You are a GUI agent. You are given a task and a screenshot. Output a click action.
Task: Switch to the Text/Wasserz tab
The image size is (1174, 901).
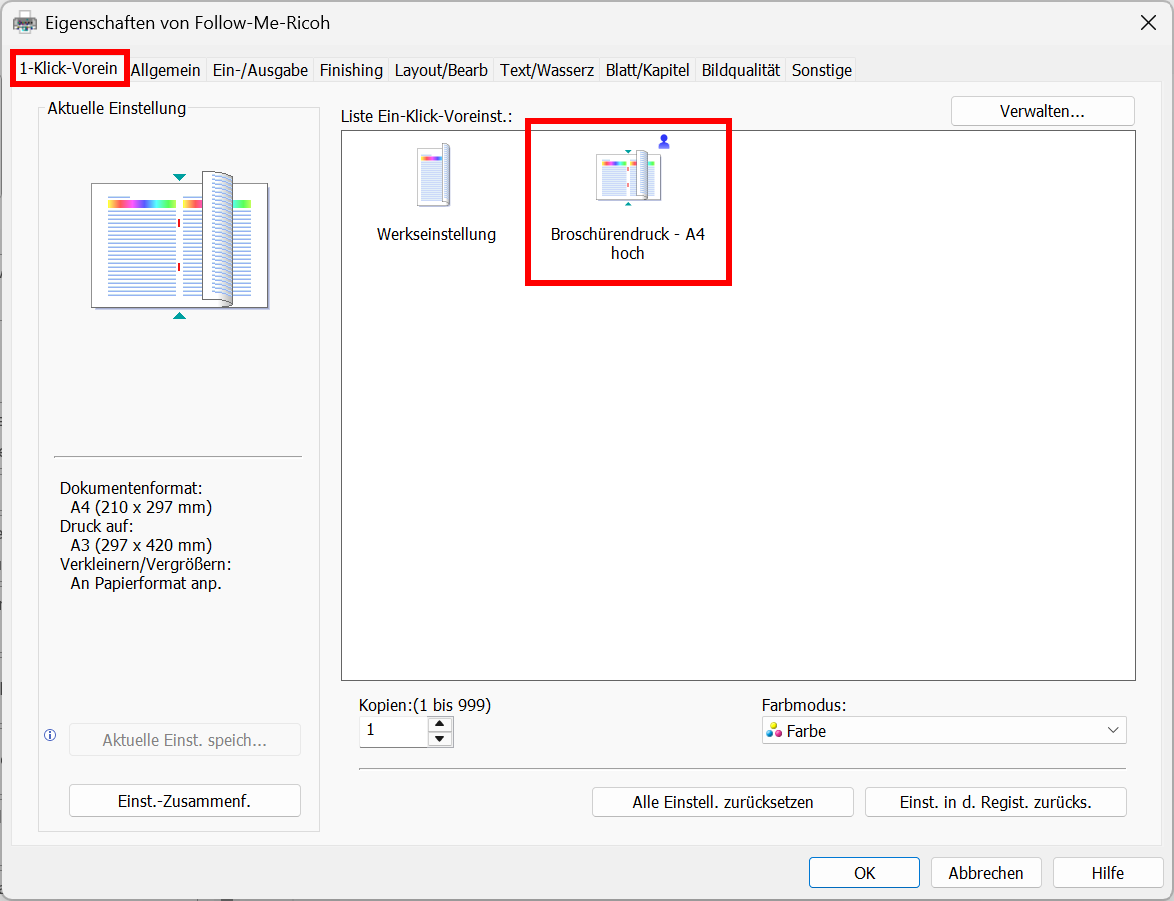click(547, 70)
